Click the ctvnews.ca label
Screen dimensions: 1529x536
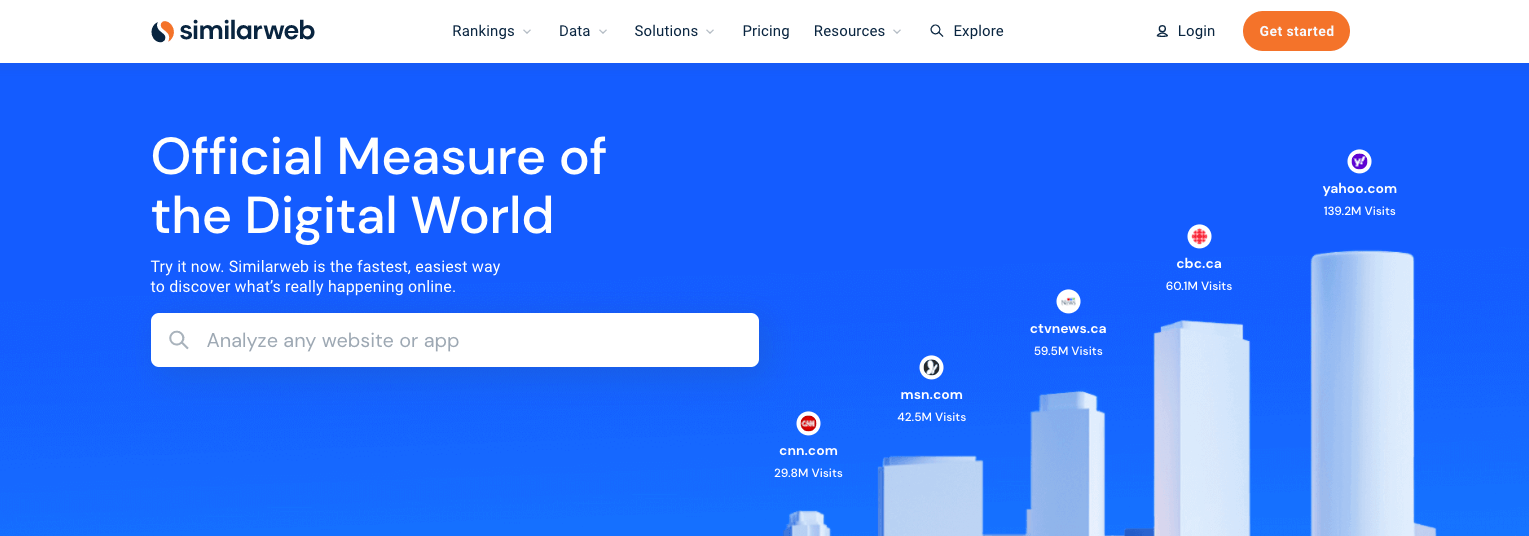[x=1068, y=328]
